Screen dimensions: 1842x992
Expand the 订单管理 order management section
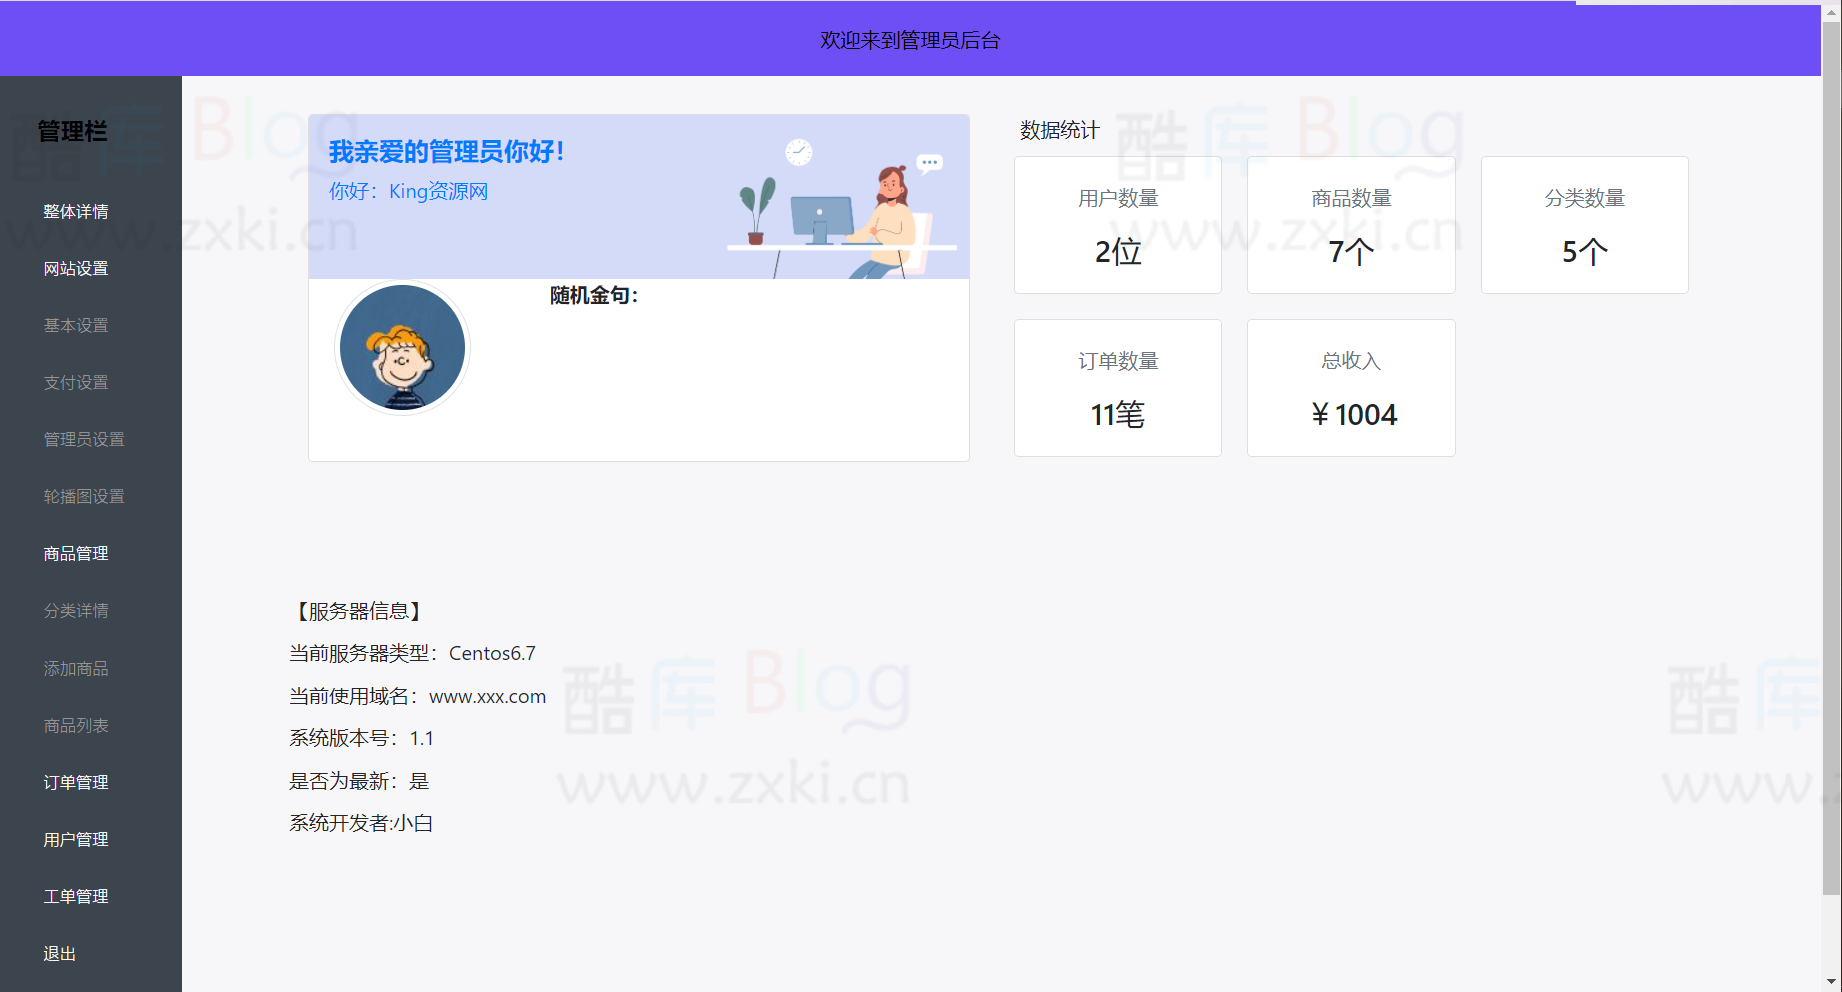(76, 782)
